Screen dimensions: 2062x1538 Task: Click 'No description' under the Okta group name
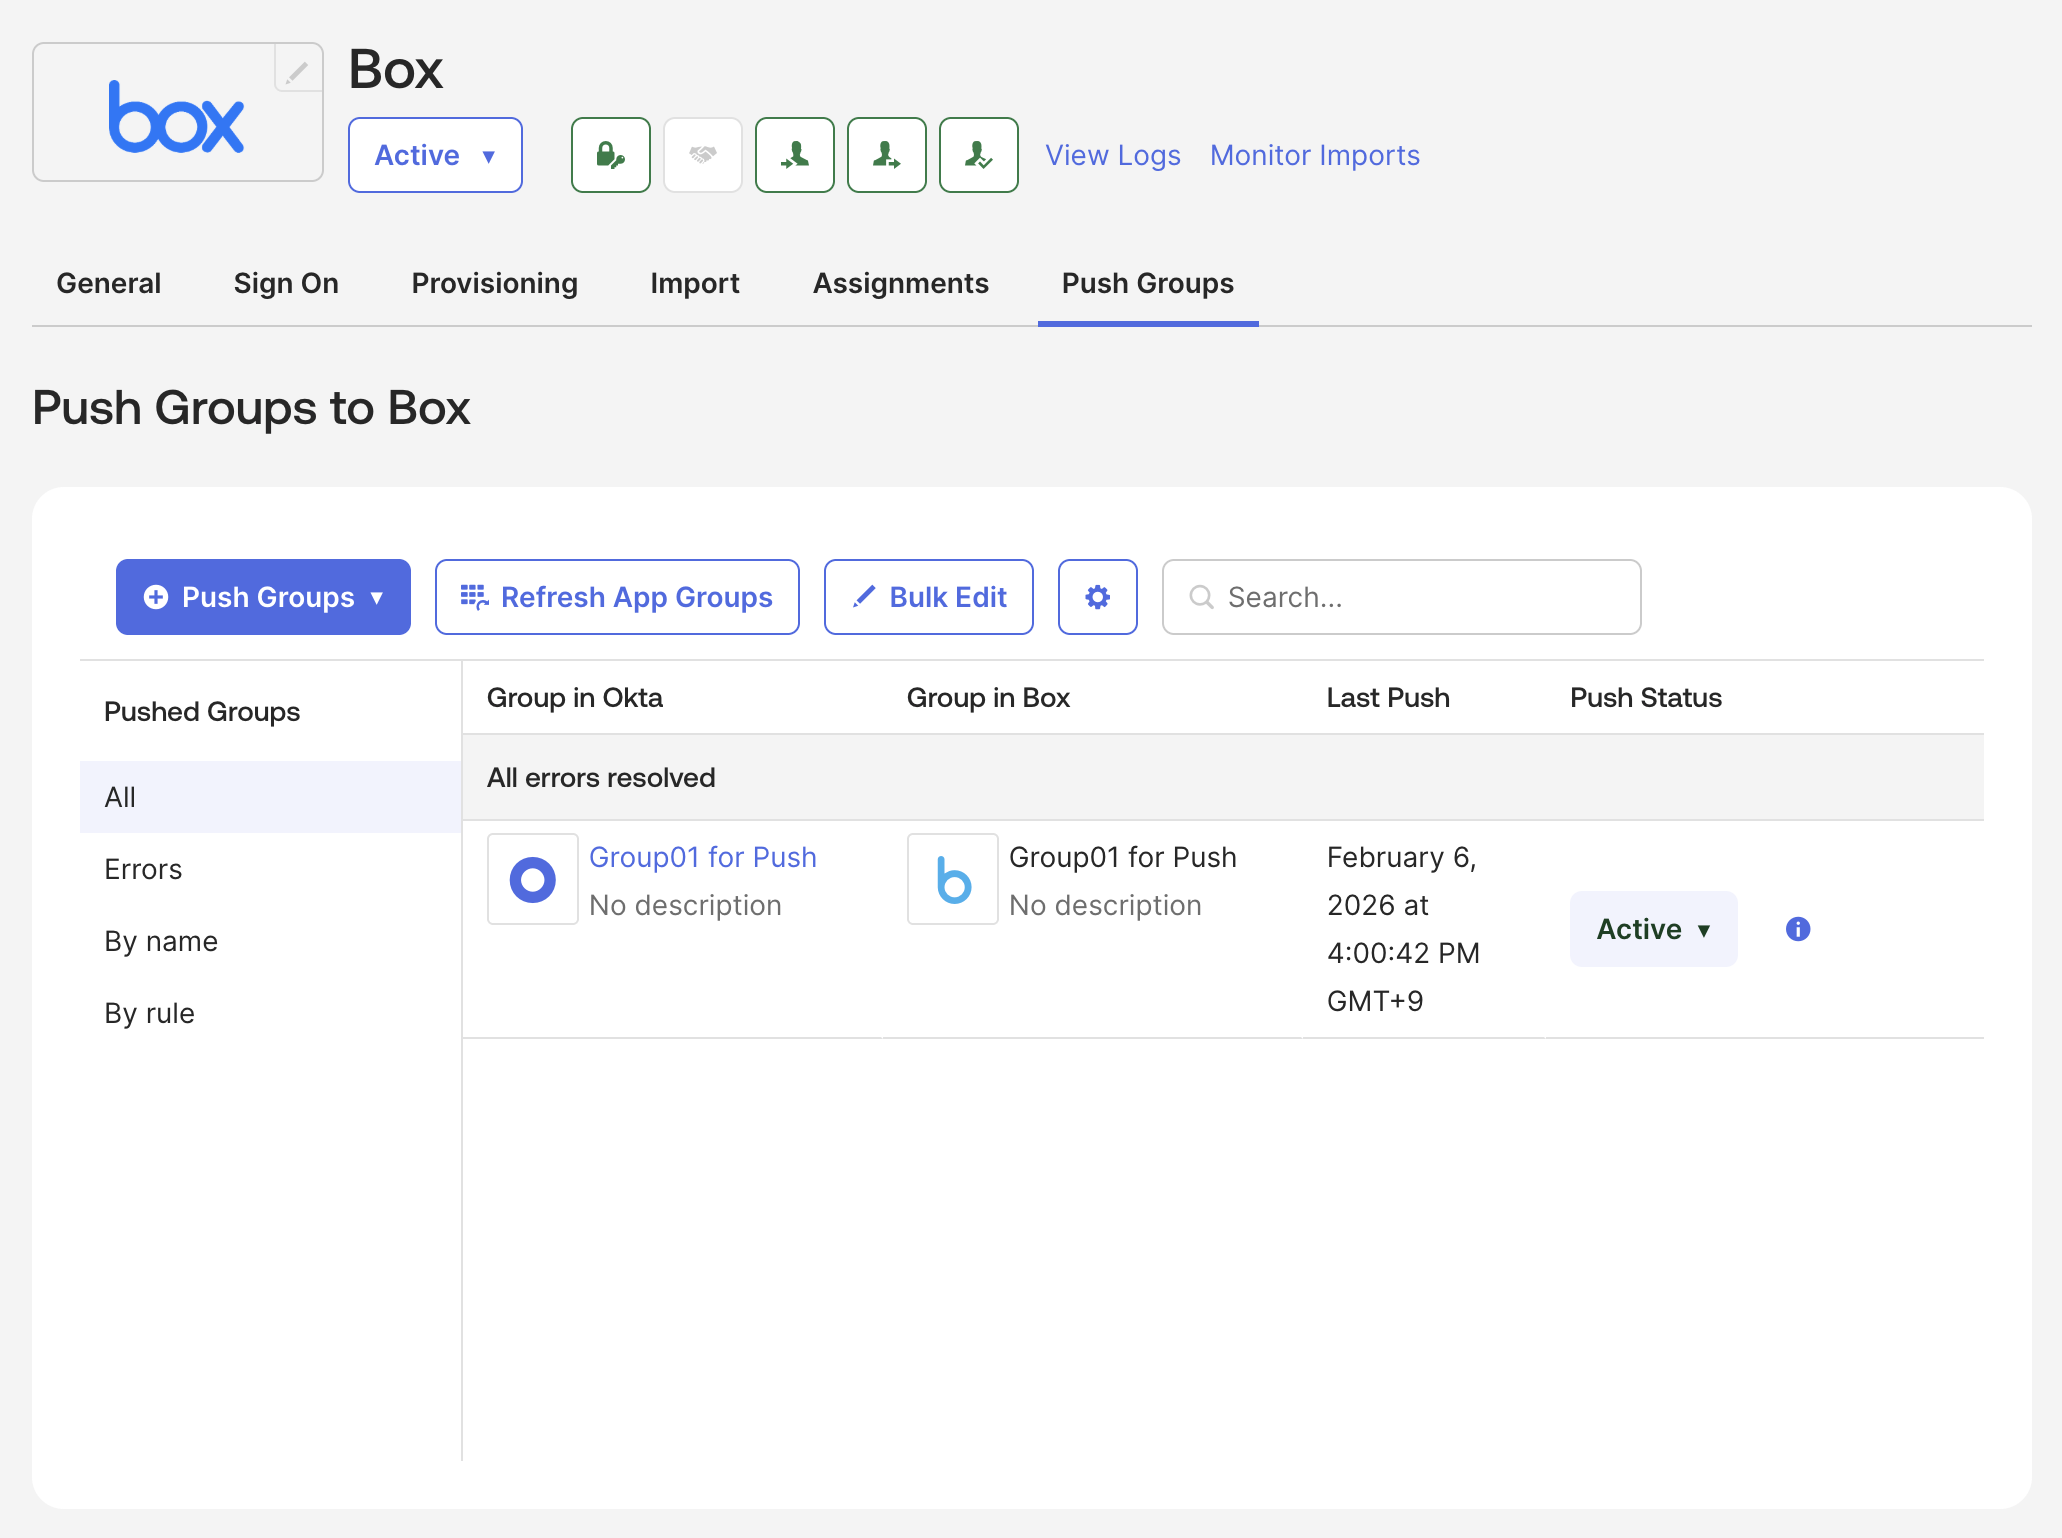pos(685,905)
